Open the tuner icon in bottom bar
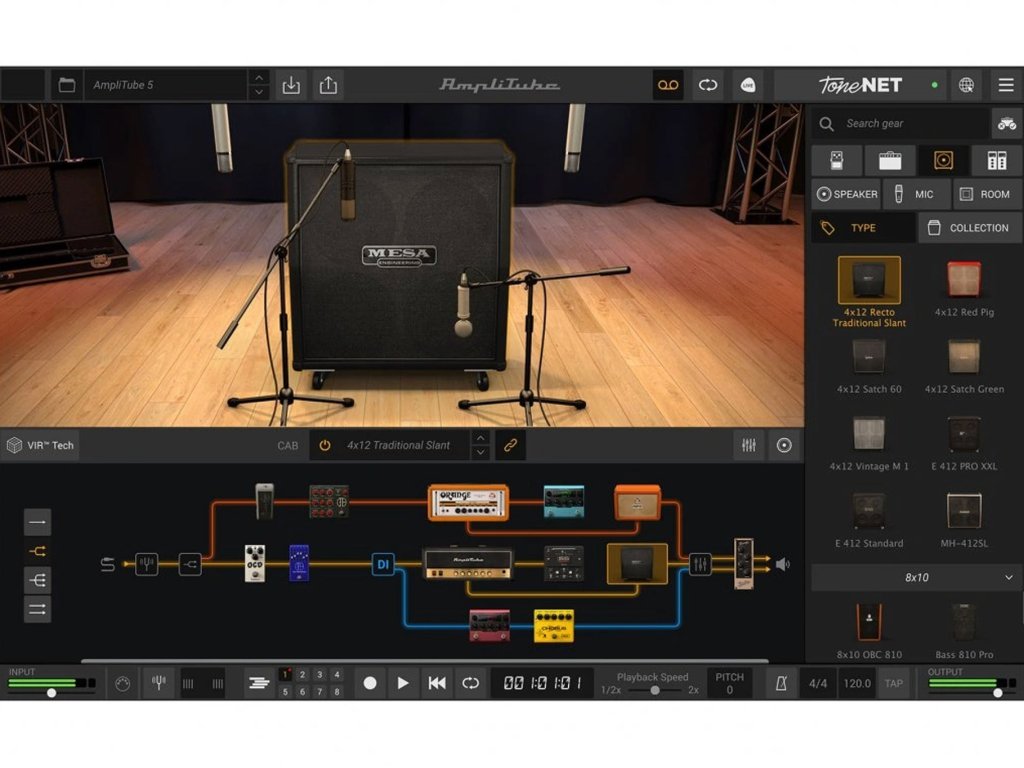This screenshot has height=768, width=1024. point(158,683)
